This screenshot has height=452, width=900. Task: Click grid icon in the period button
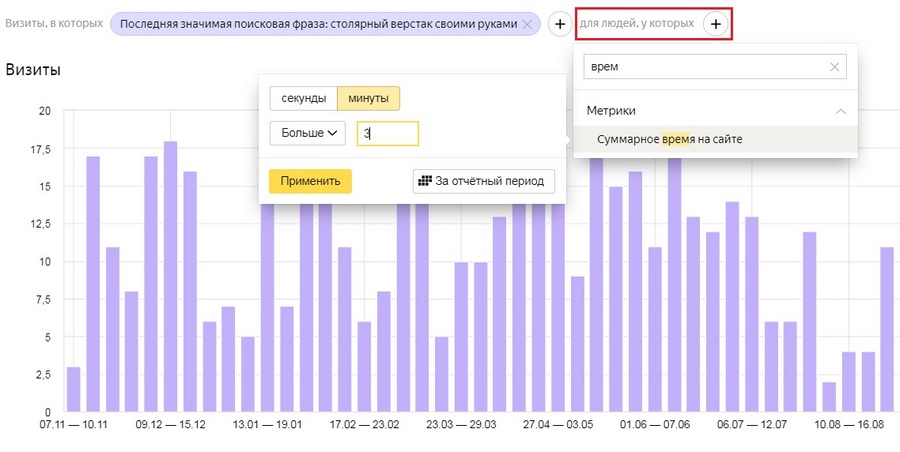(425, 181)
